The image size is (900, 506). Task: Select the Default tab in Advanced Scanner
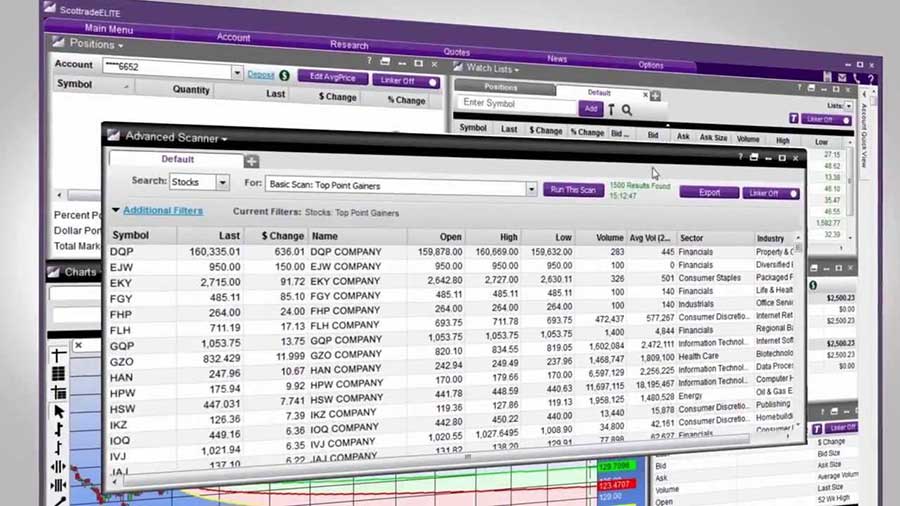coord(177,159)
